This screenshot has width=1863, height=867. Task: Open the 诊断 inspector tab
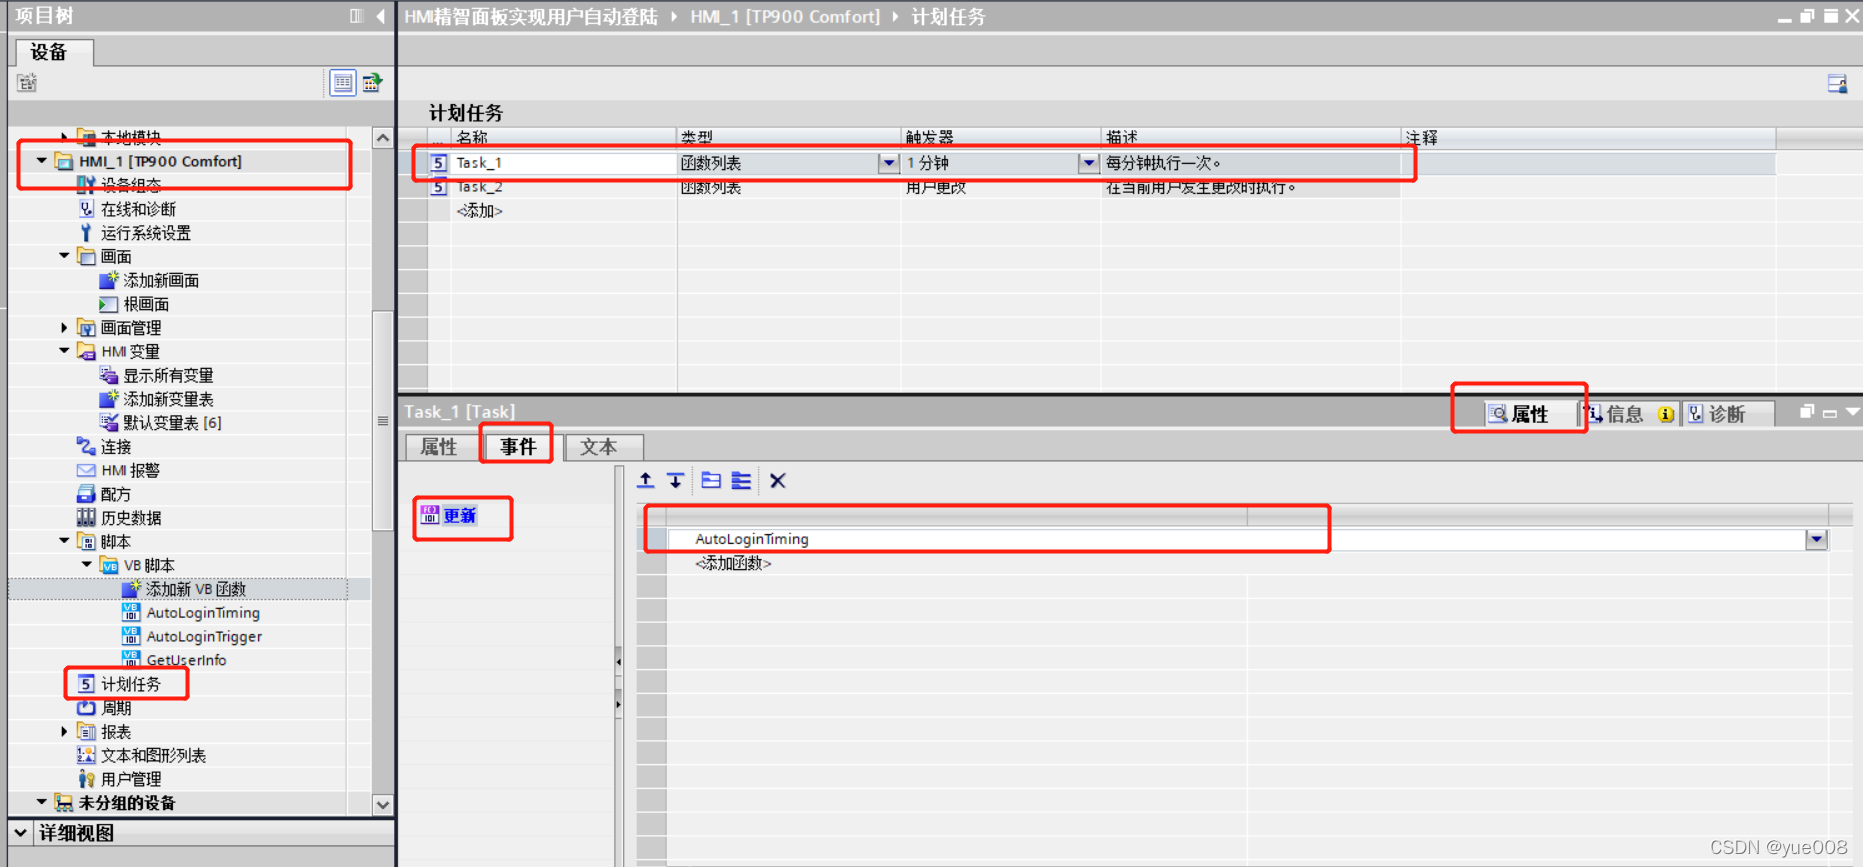1727,414
